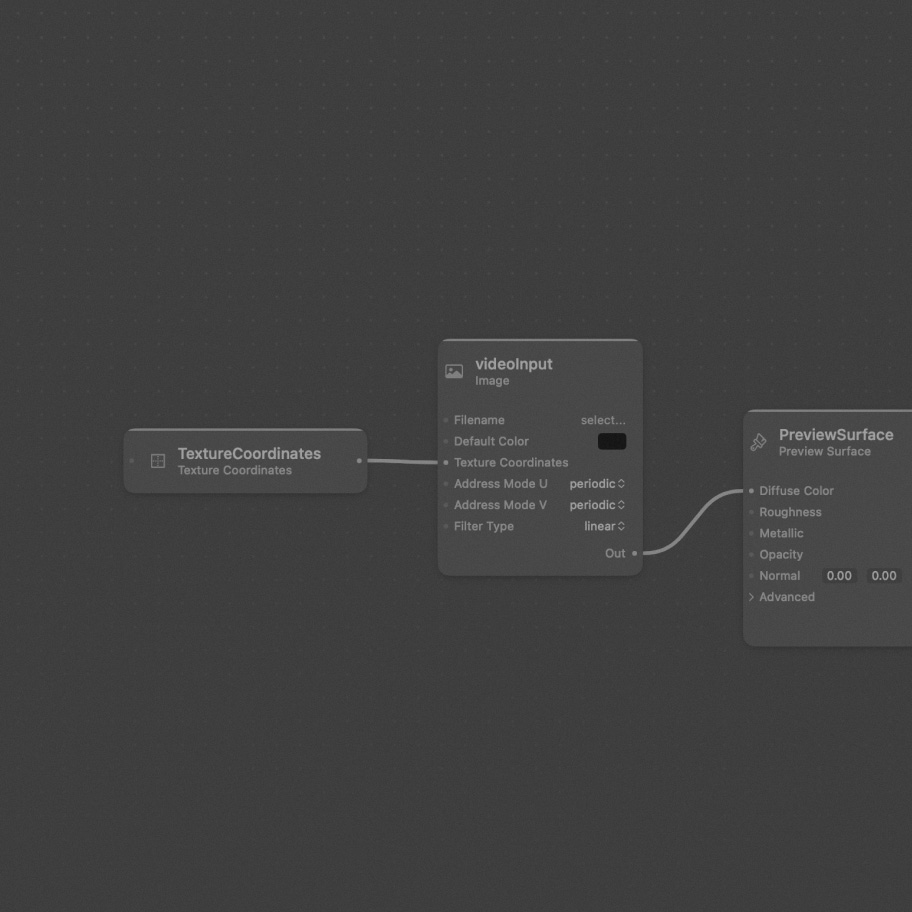The image size is (912, 912).
Task: Click the TextureCoordinates node grid icon
Action: coord(158,461)
